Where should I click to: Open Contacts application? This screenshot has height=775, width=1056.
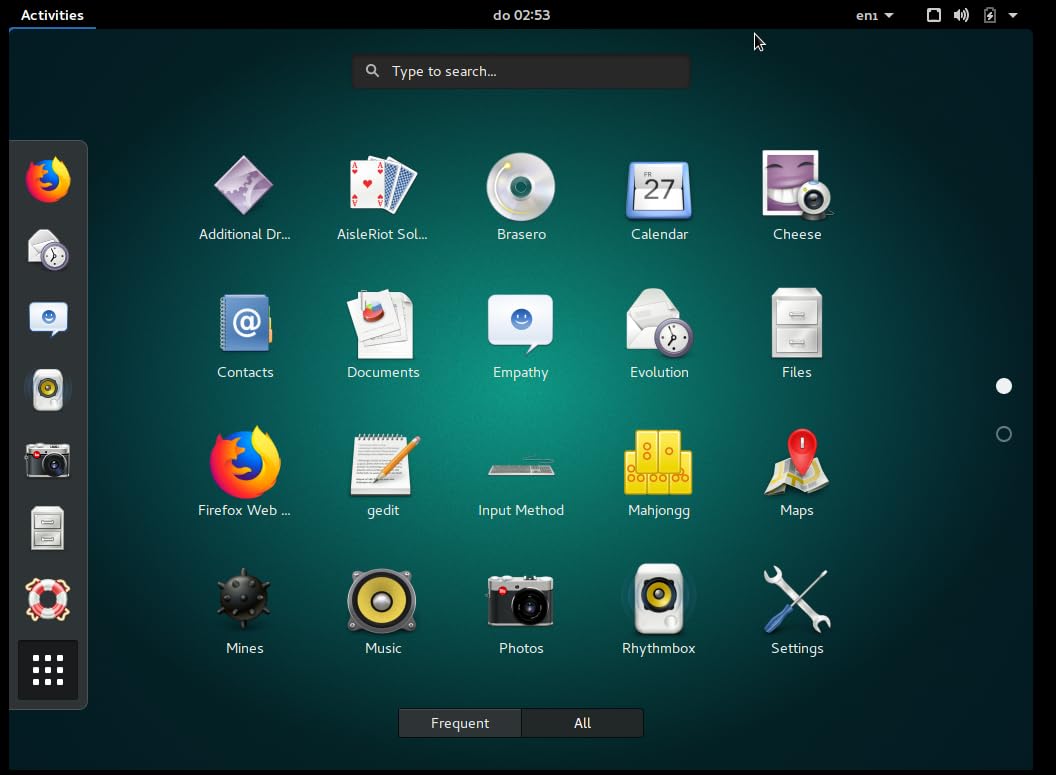pos(244,336)
